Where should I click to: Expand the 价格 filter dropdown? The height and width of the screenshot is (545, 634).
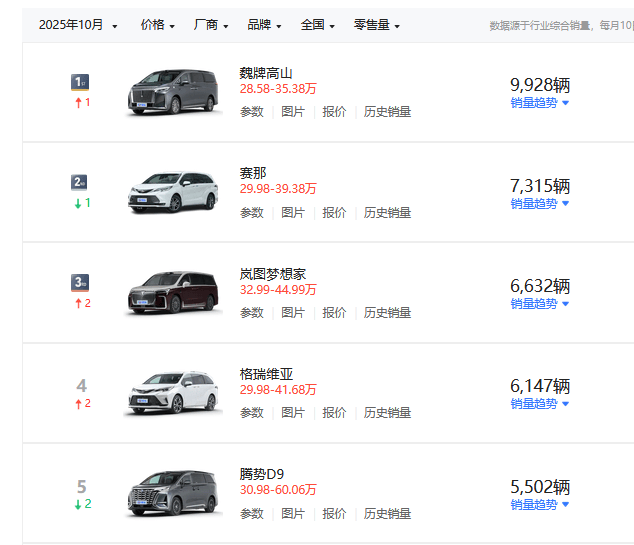tap(157, 25)
